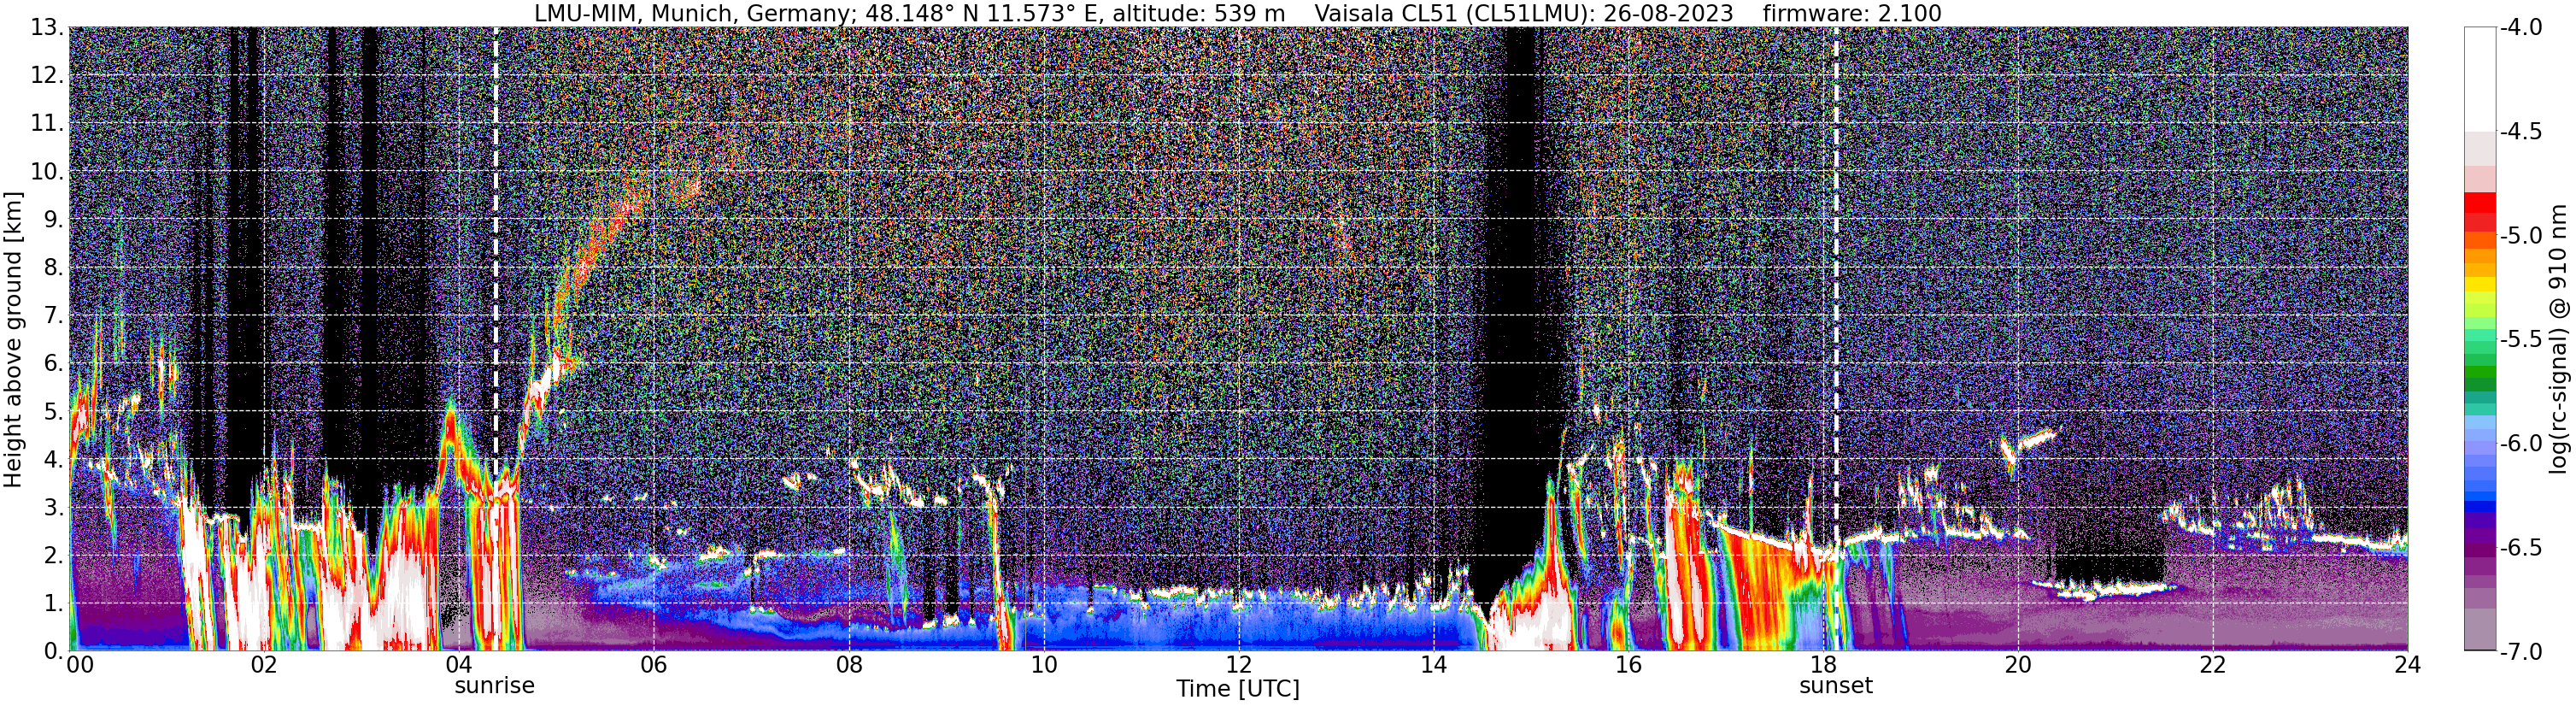Click the '12' time tick label
The image size is (2576, 706).
pyautogui.click(x=1238, y=665)
